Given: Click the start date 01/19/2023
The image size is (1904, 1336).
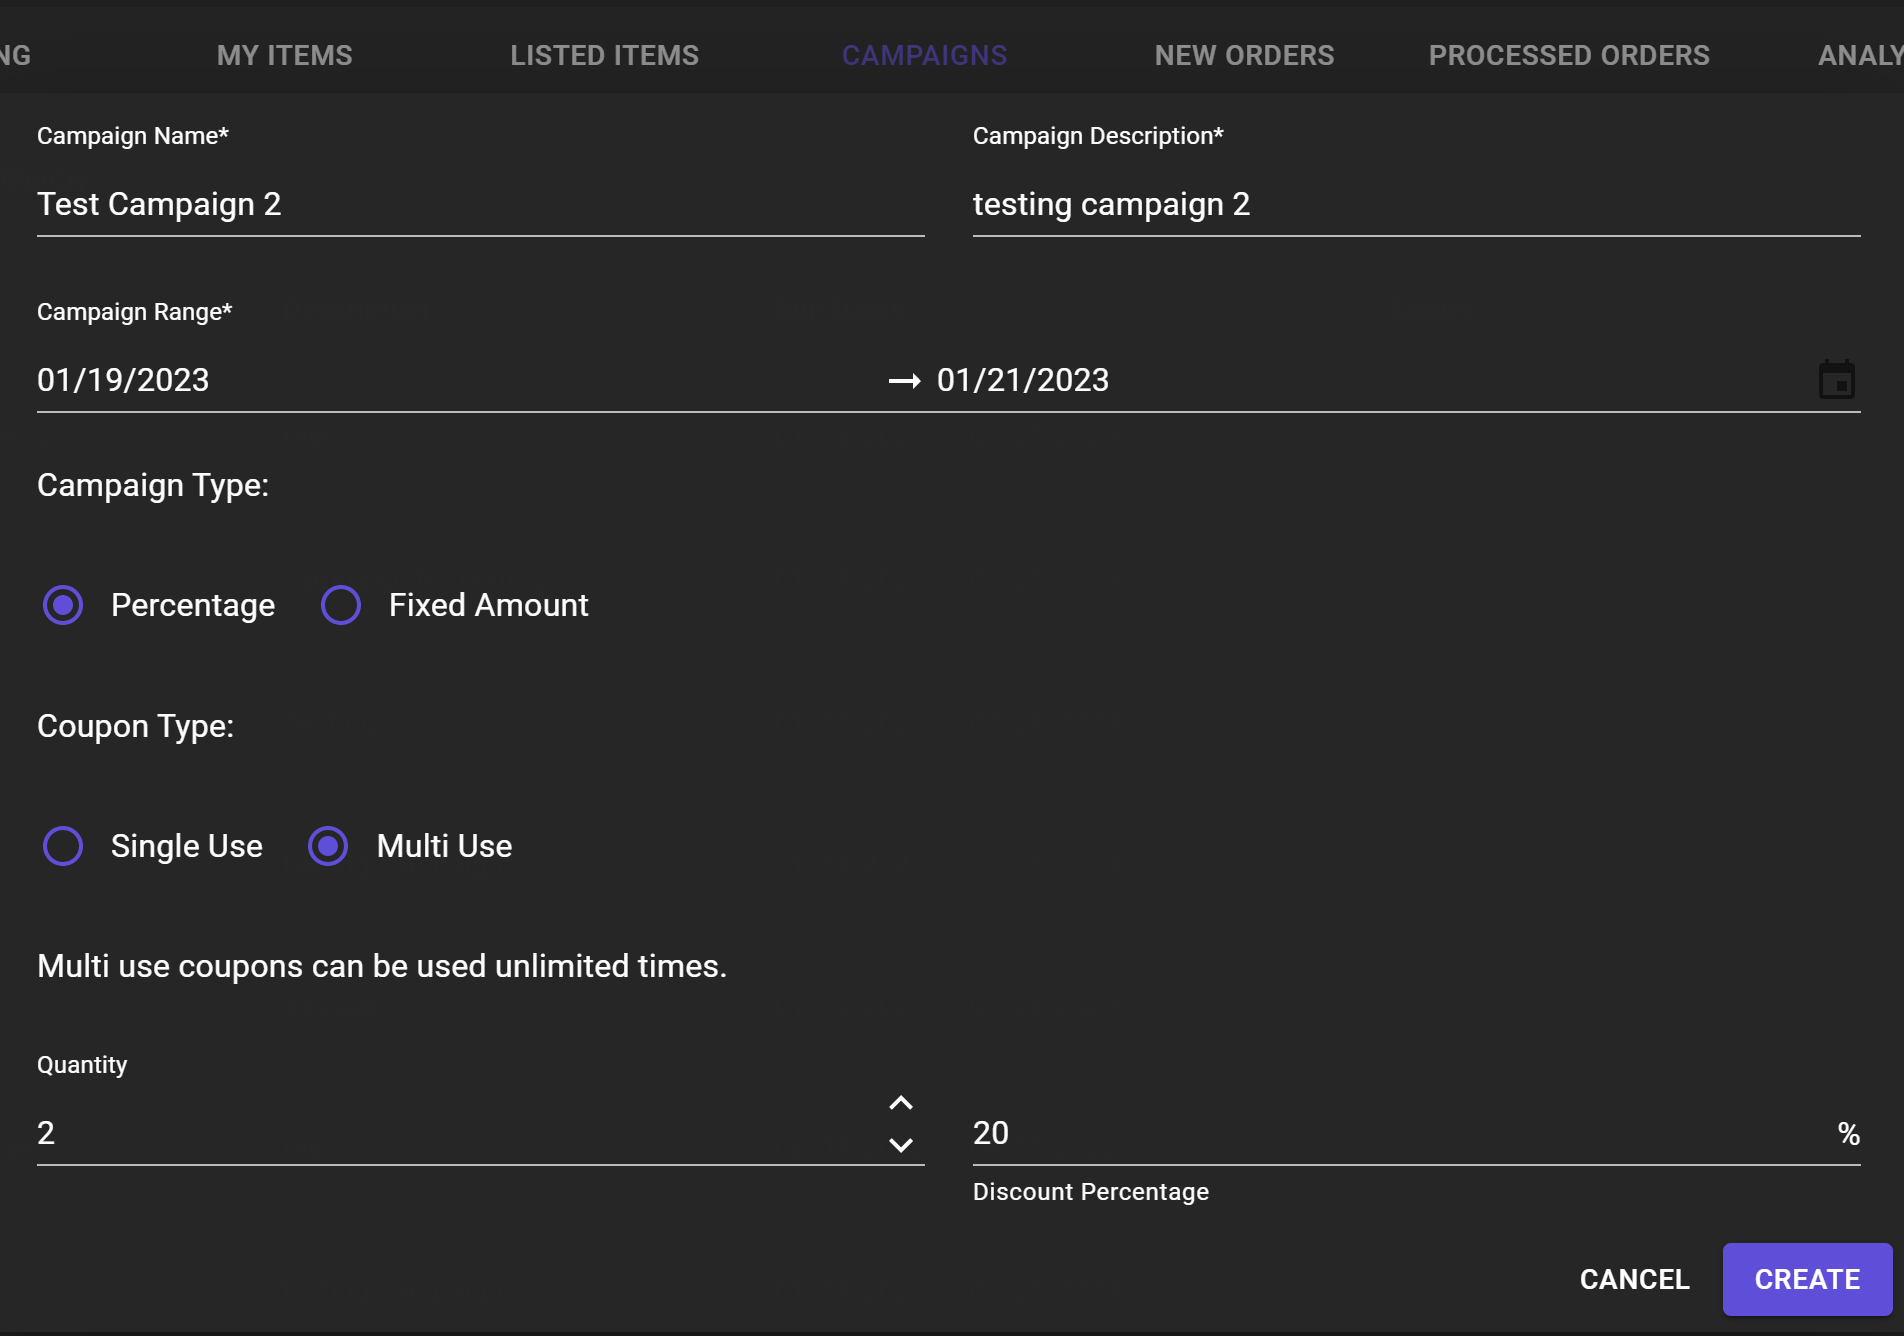Looking at the screenshot, I should point(124,380).
